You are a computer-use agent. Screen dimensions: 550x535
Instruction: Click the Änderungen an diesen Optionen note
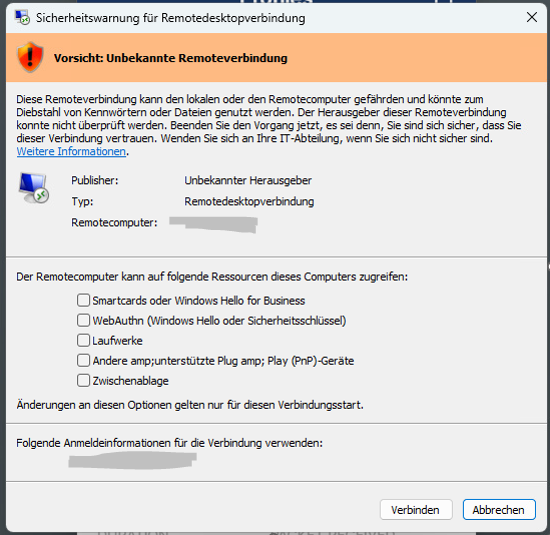coord(190,405)
